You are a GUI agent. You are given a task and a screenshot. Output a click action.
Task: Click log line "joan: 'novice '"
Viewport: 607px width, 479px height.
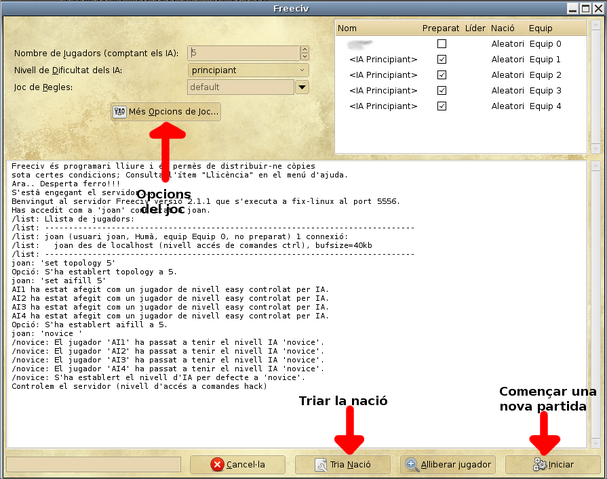(46, 333)
